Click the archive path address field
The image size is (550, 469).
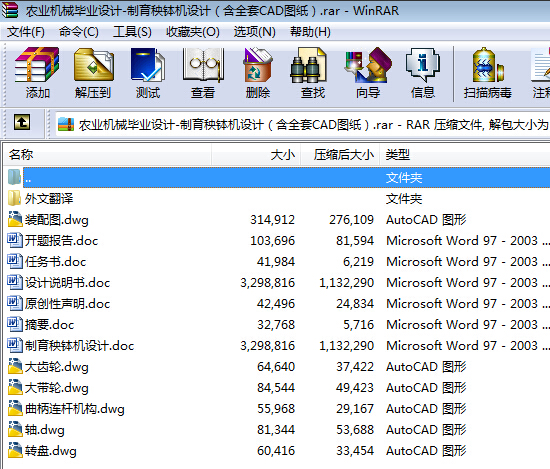[x=303, y=124]
